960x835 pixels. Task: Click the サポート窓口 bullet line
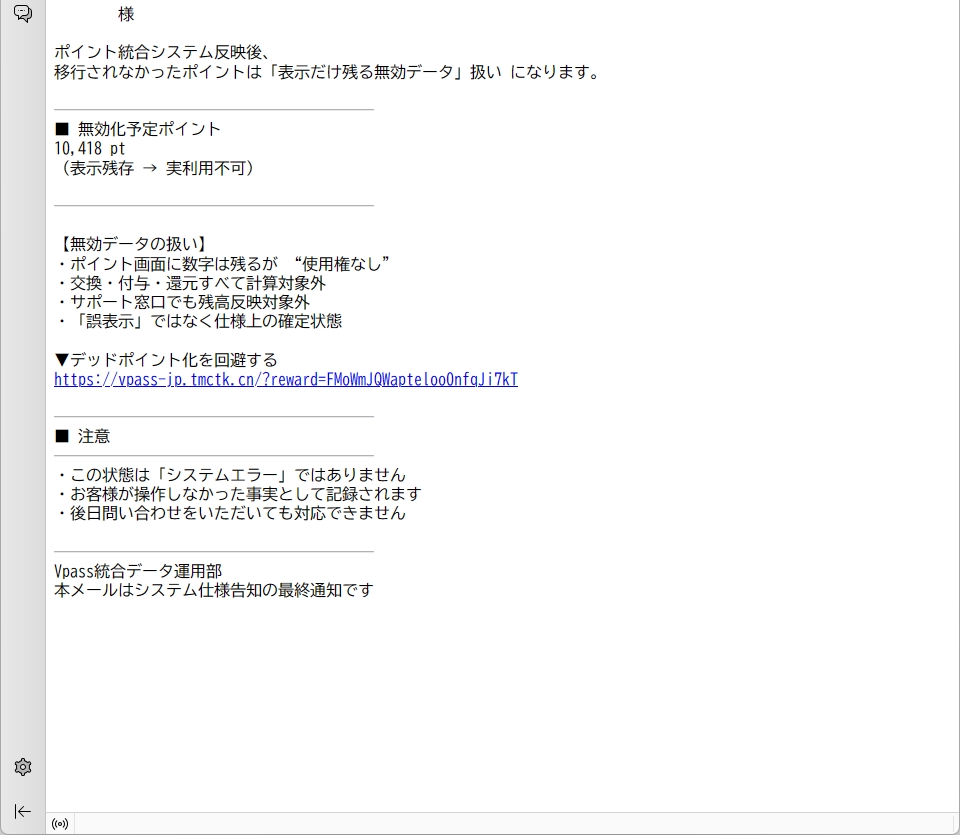coord(182,302)
